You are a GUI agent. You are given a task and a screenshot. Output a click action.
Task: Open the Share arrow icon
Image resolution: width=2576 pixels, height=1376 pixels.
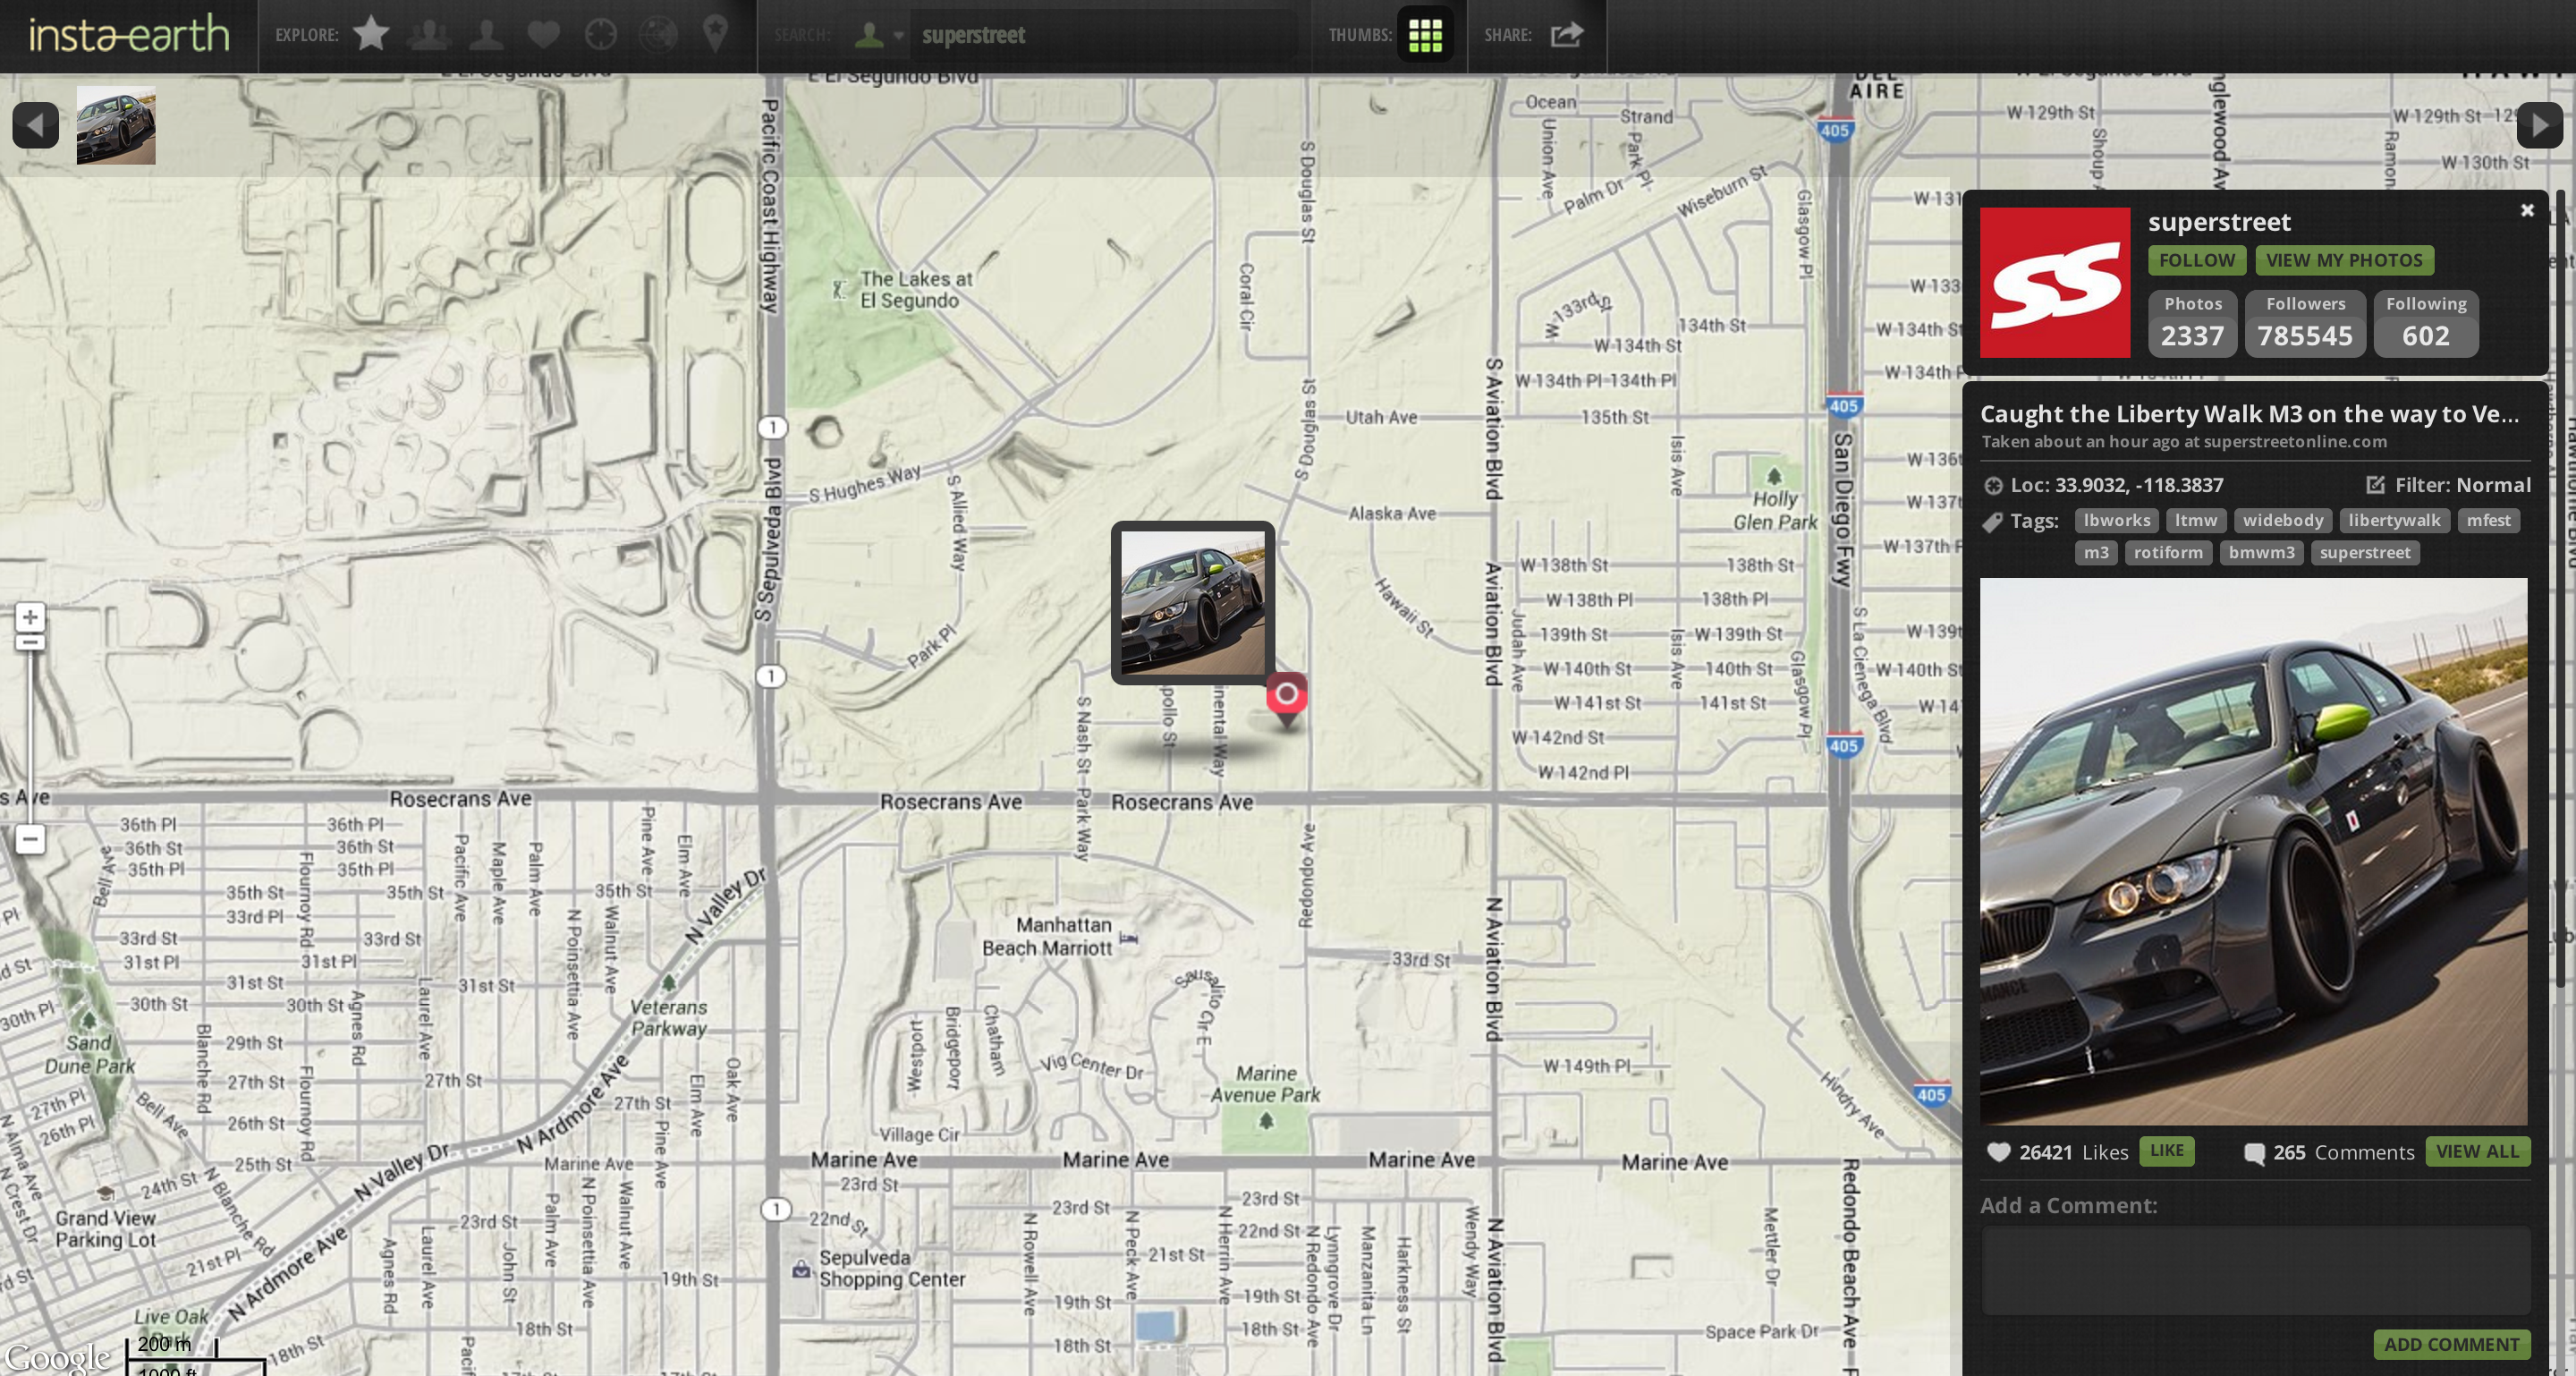[1567, 35]
